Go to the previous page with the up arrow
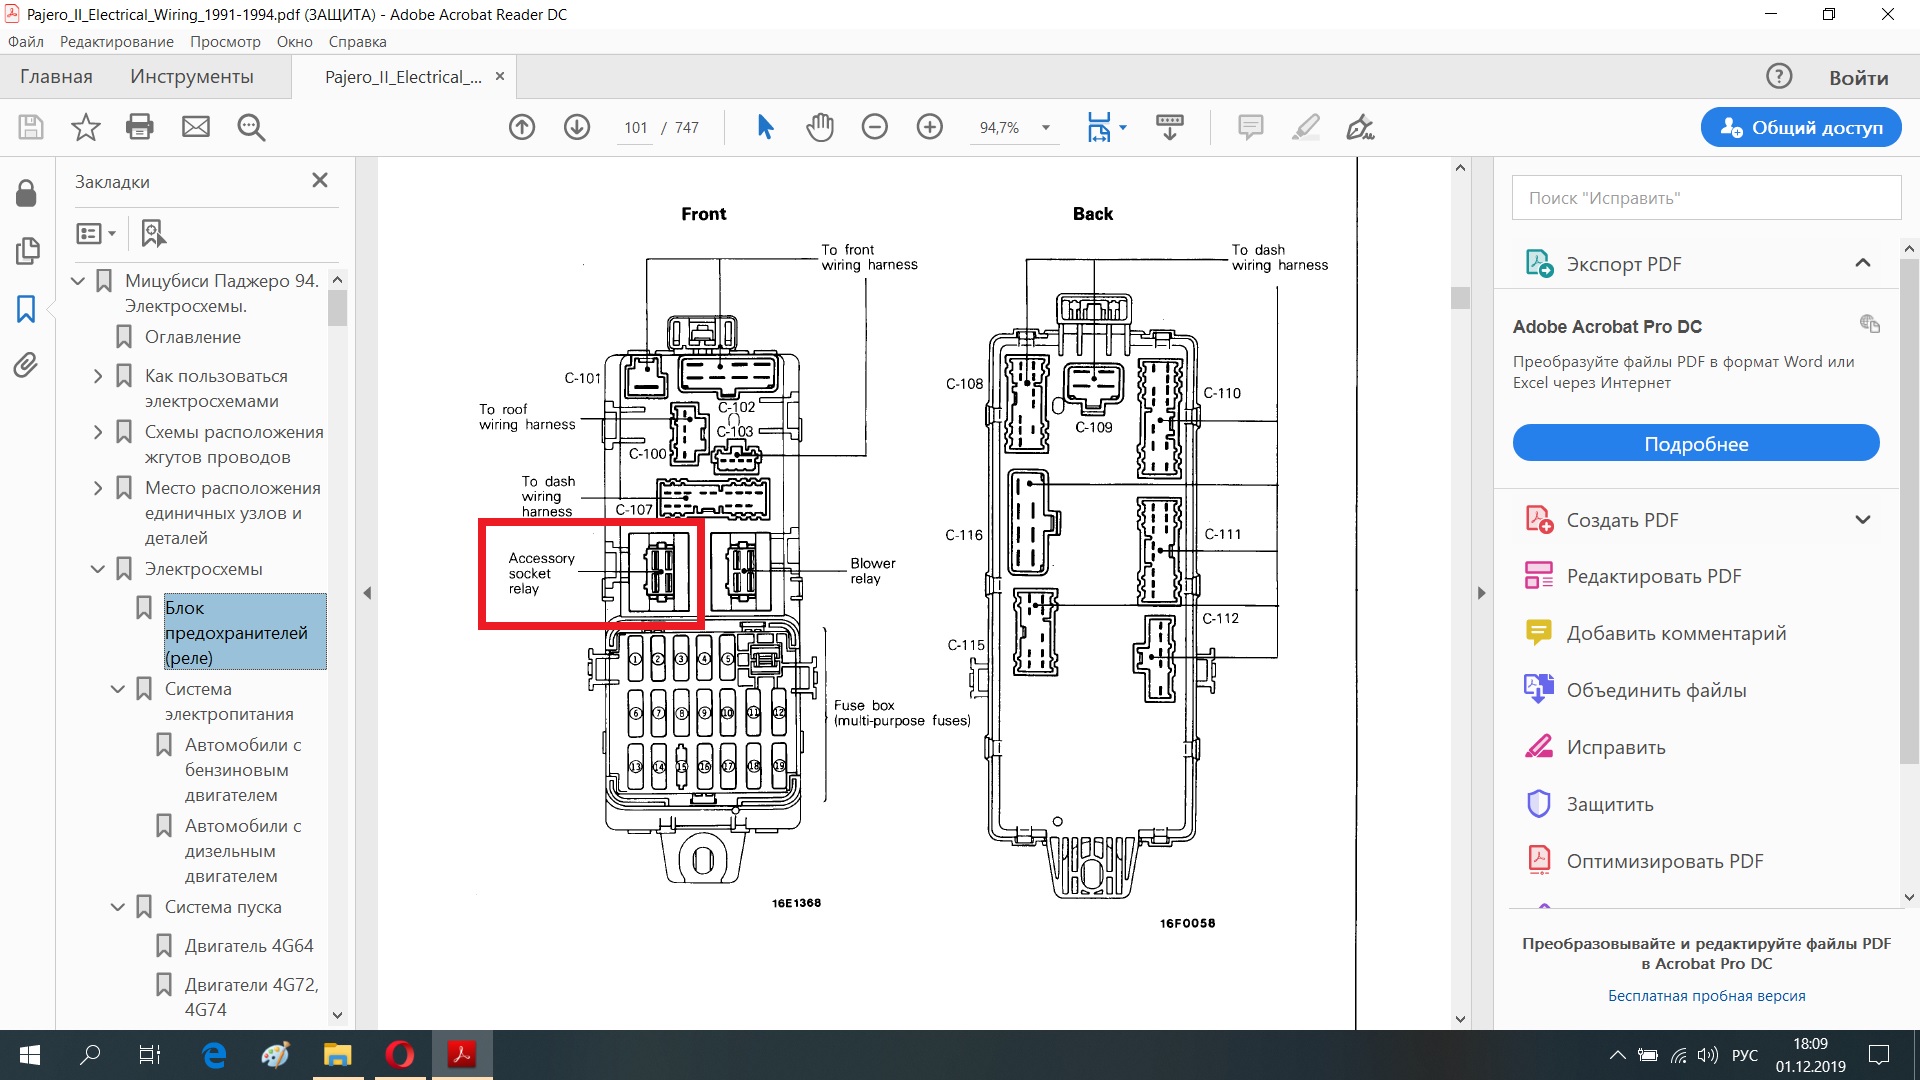The width and height of the screenshot is (1920, 1080). 522,127
